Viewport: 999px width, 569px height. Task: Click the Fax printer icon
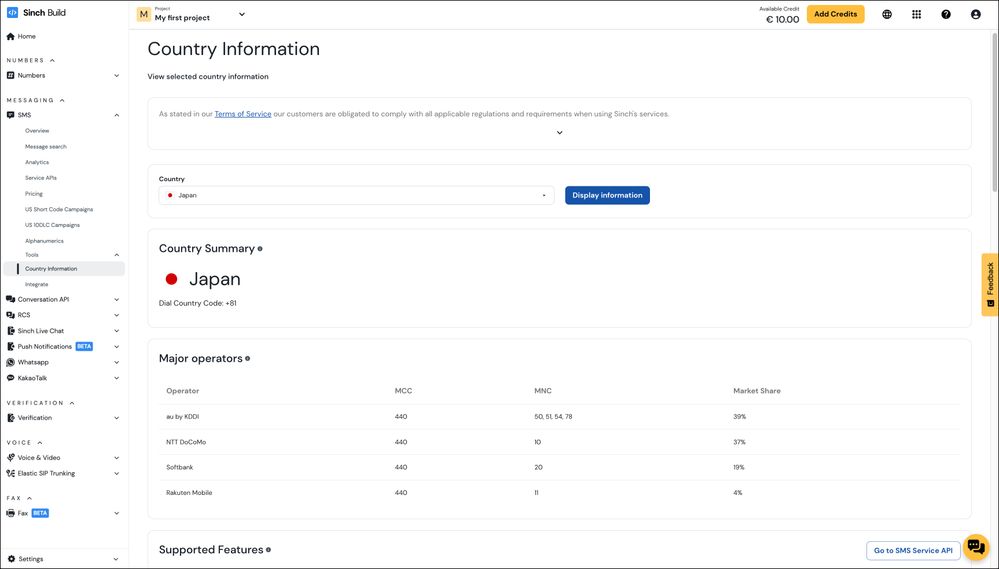pos(10,513)
